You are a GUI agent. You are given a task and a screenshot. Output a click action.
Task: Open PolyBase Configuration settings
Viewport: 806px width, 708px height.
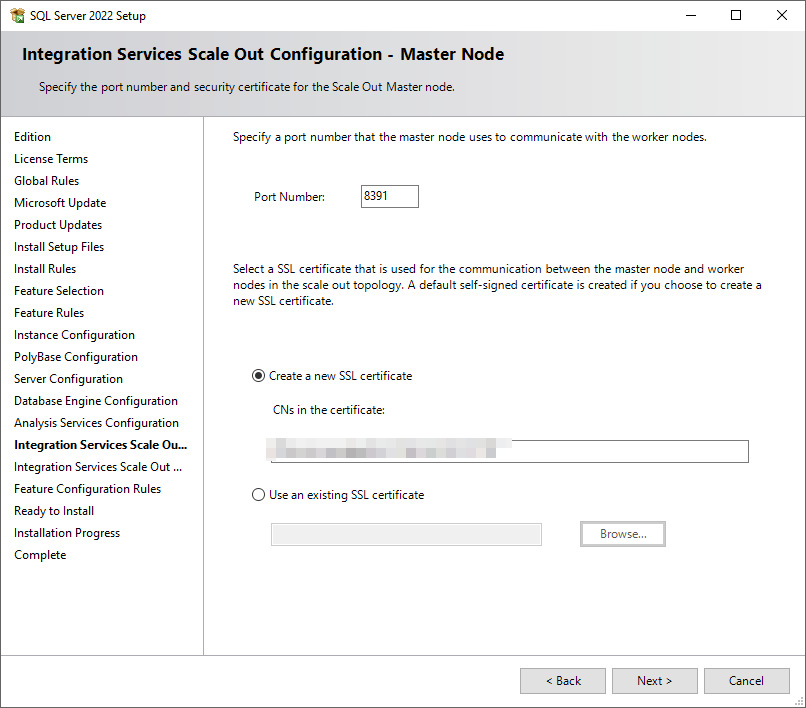point(75,356)
